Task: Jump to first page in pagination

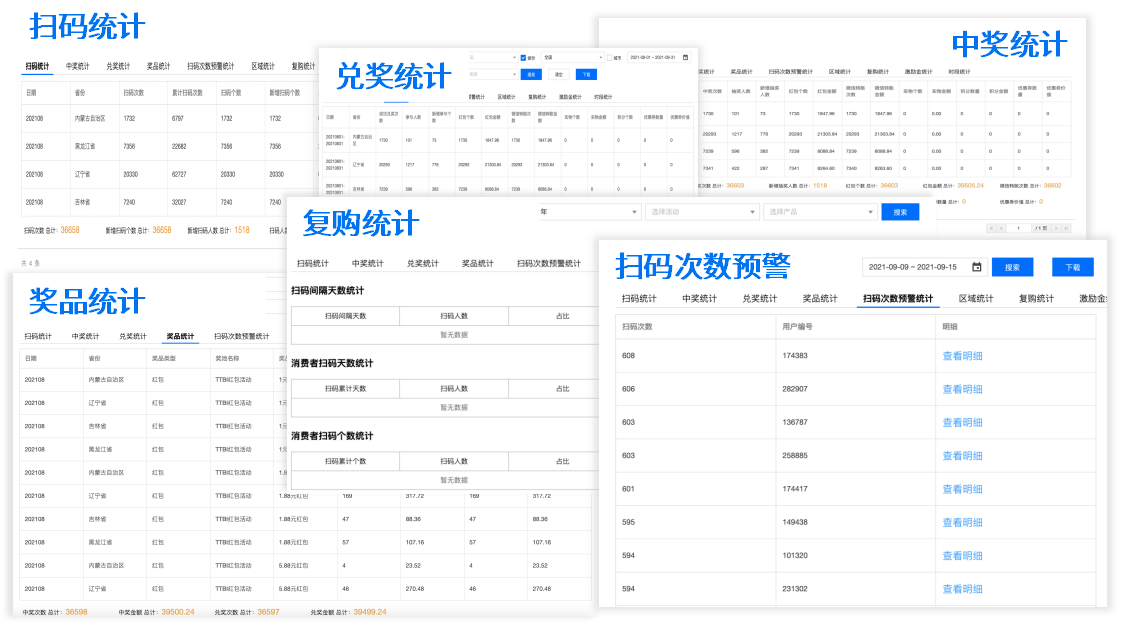Action: (x=991, y=228)
